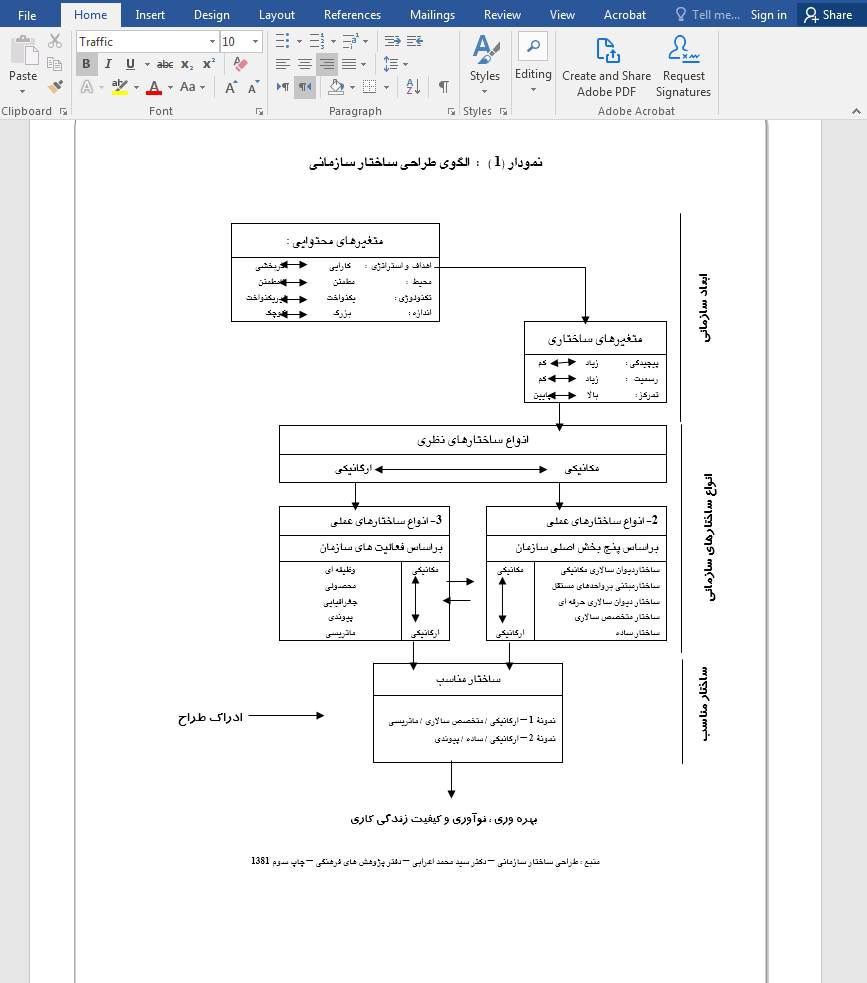Image resolution: width=867 pixels, height=983 pixels.
Task: Clear all formatting with the eraser icon
Action: tap(238, 63)
